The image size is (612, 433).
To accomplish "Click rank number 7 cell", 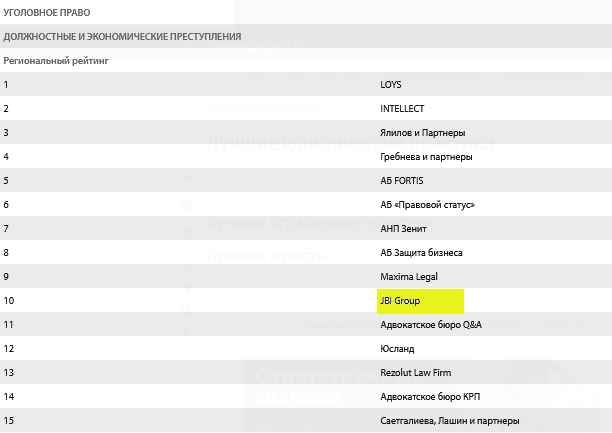I will 6,229.
